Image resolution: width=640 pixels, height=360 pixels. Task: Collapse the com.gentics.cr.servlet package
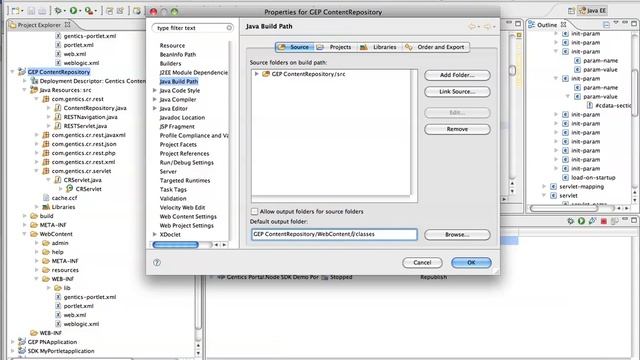click(x=36, y=171)
